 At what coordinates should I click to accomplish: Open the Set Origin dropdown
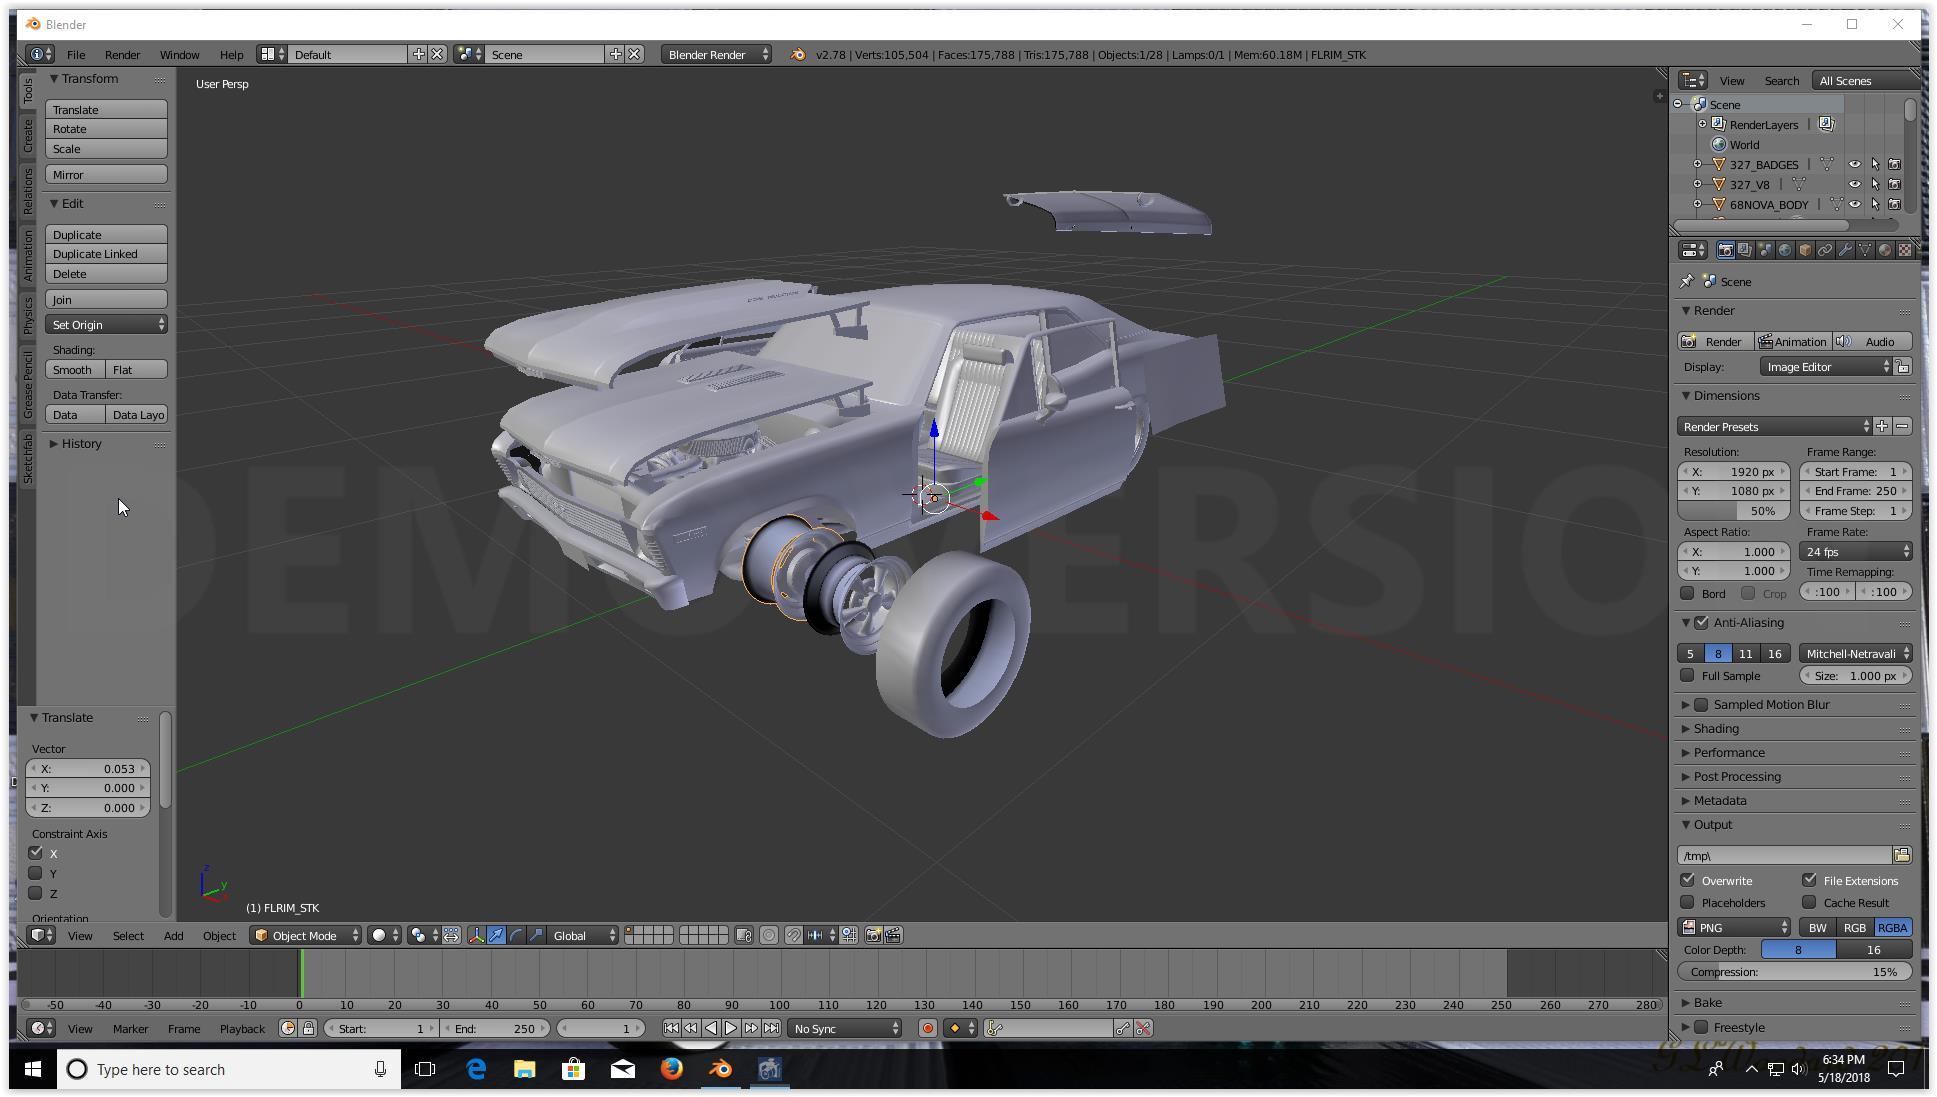point(107,325)
